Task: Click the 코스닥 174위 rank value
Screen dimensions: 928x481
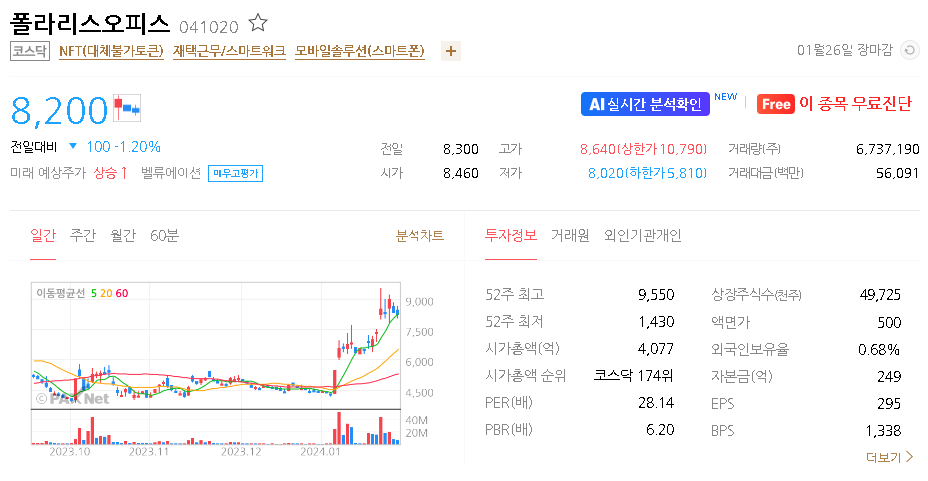Action: pyautogui.click(x=634, y=376)
